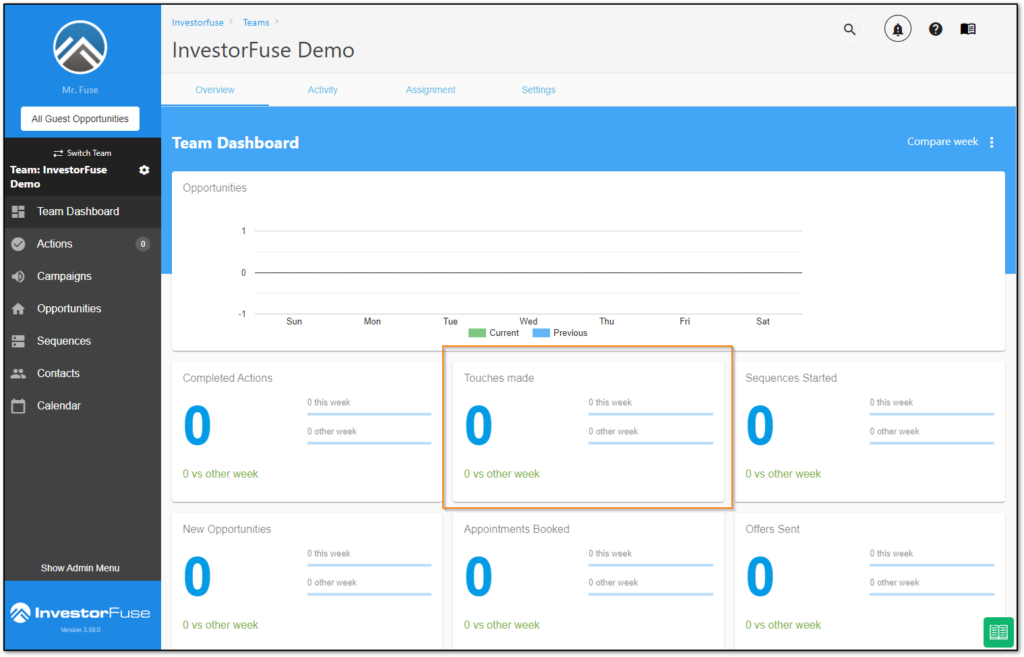Click the Investorfuse breadcrumb link
The width and height of the screenshot is (1024, 657).
pos(198,23)
